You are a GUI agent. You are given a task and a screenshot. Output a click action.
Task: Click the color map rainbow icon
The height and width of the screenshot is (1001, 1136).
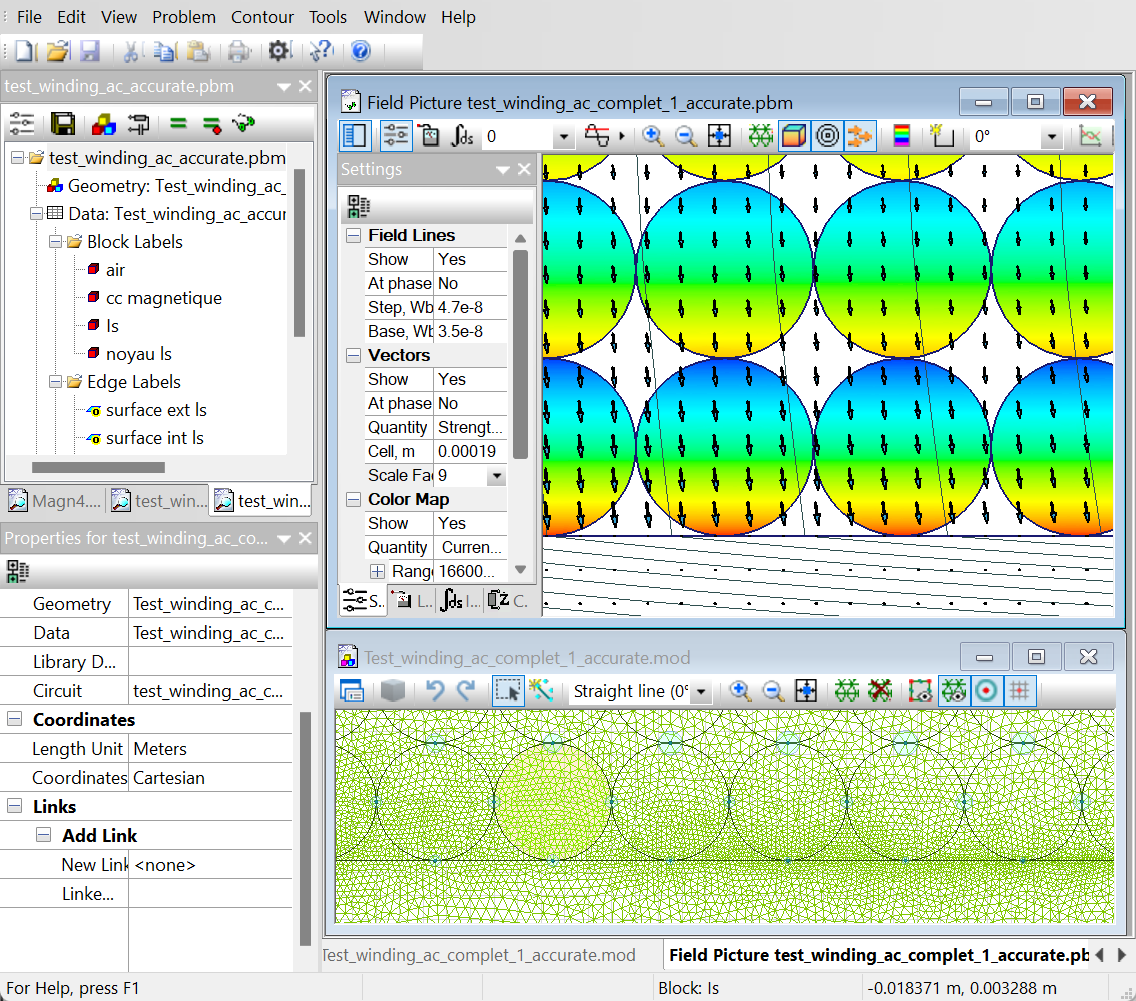(x=902, y=136)
